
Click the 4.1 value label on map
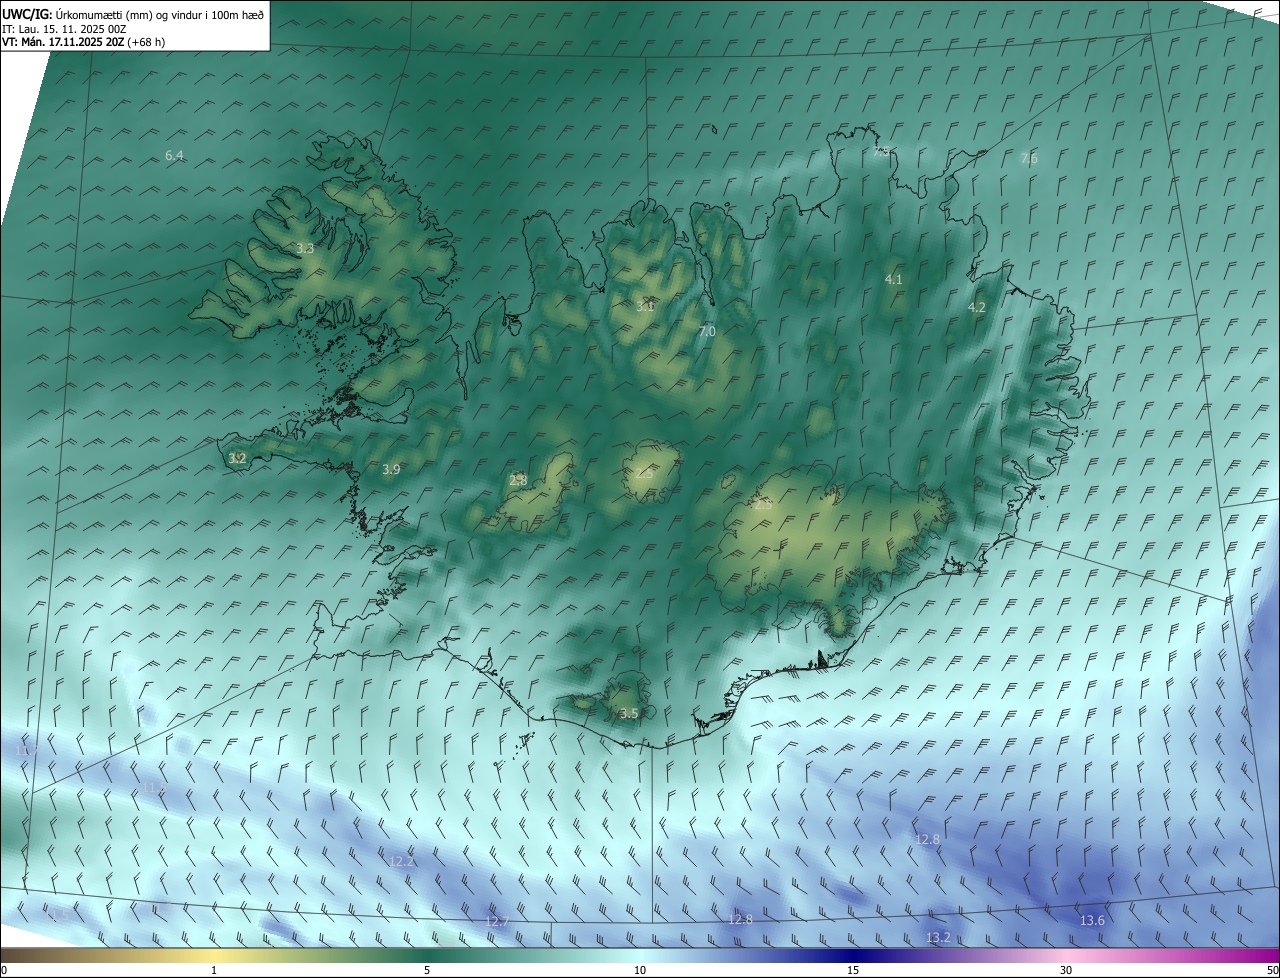tap(894, 280)
